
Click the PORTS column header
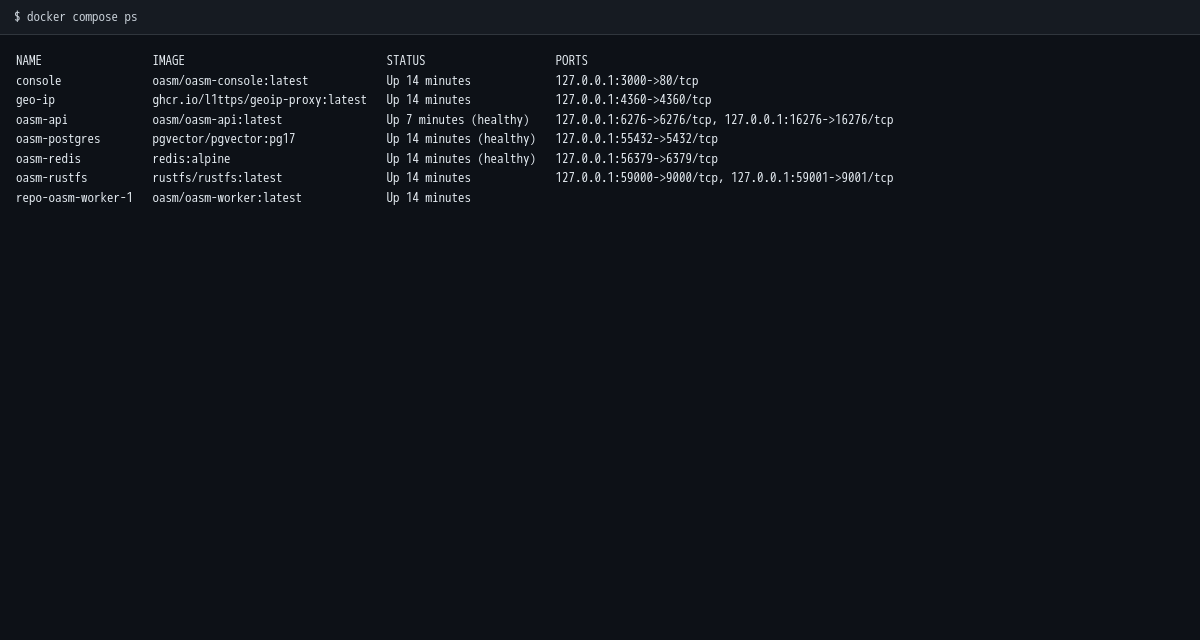572,61
